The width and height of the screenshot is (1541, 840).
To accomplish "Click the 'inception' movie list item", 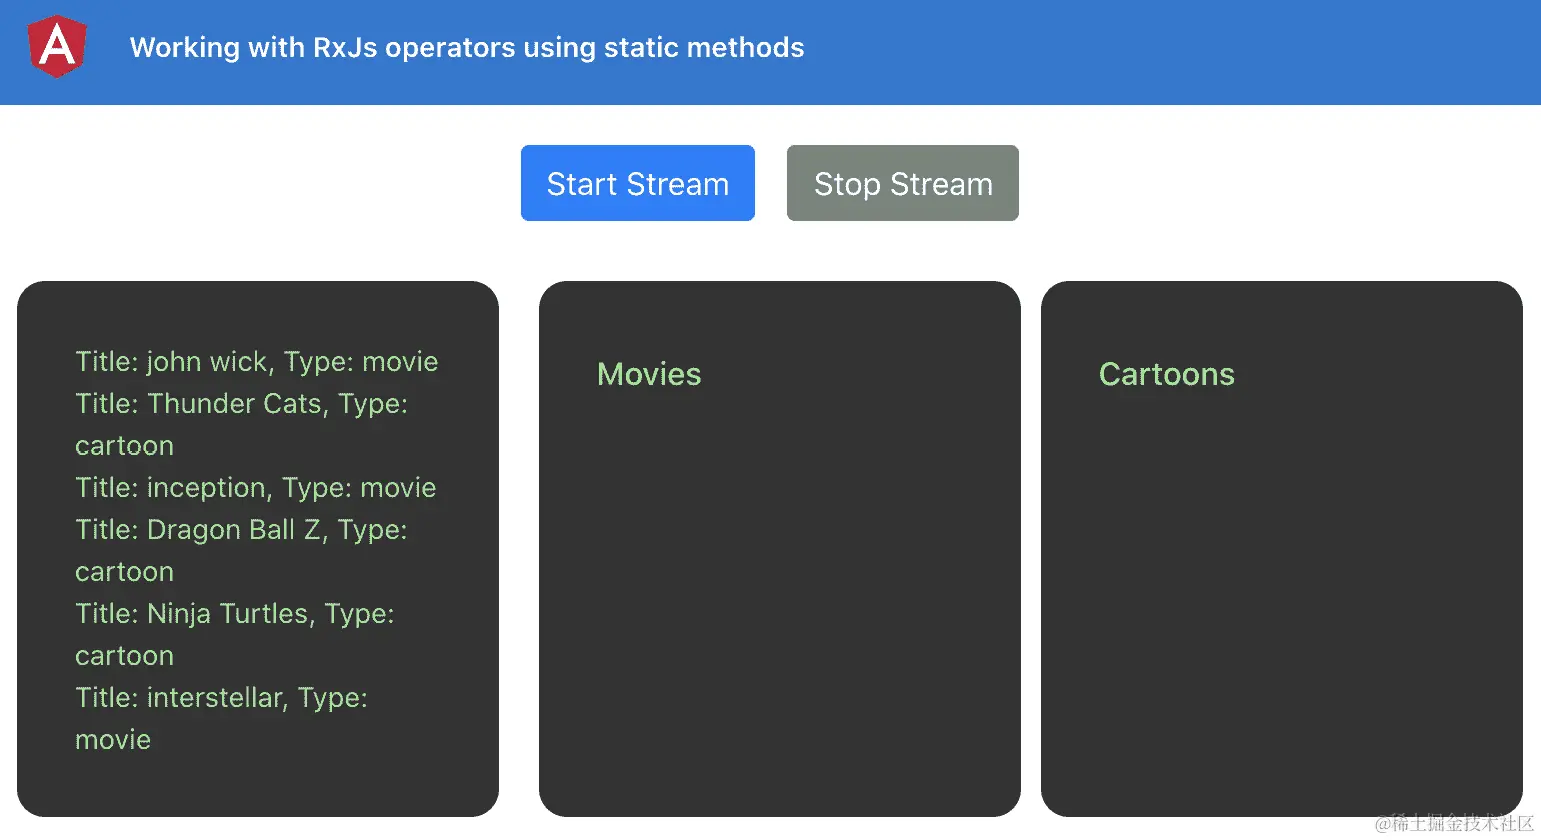I will click(x=255, y=487).
